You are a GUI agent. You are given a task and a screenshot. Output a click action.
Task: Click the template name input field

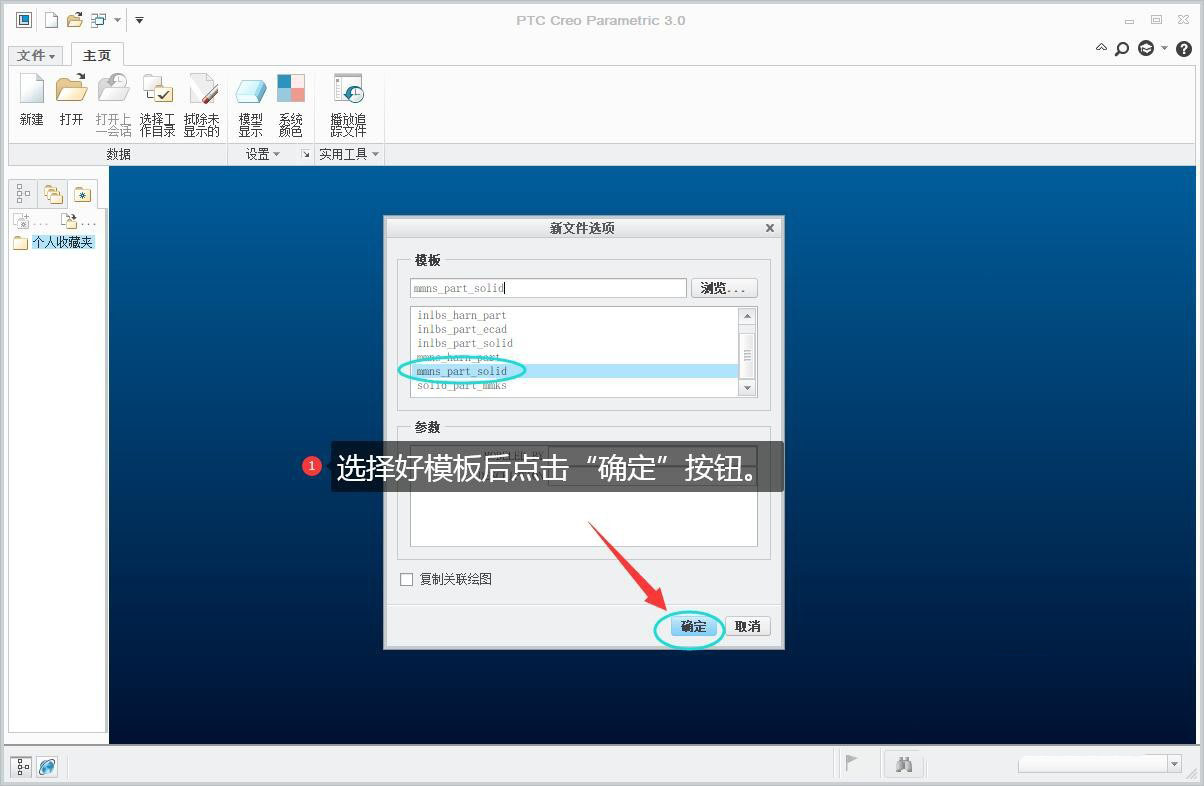click(x=548, y=288)
